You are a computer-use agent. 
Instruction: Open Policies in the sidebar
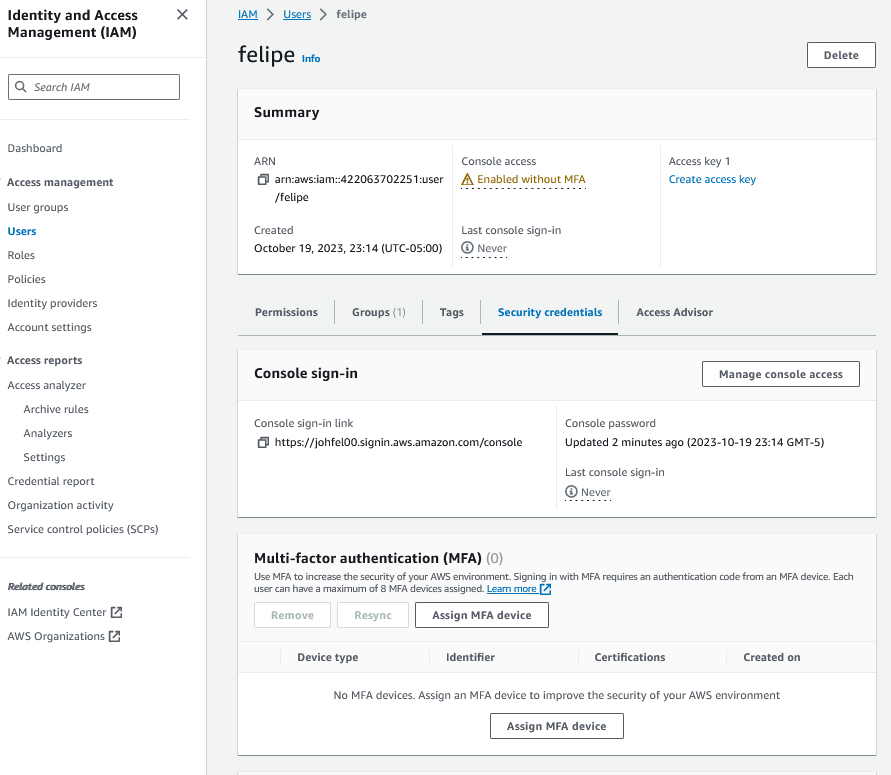coord(27,279)
